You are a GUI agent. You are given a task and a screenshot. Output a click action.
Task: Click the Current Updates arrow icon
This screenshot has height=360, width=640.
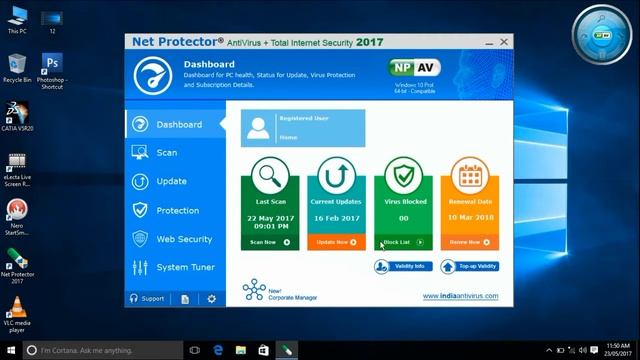point(336,176)
